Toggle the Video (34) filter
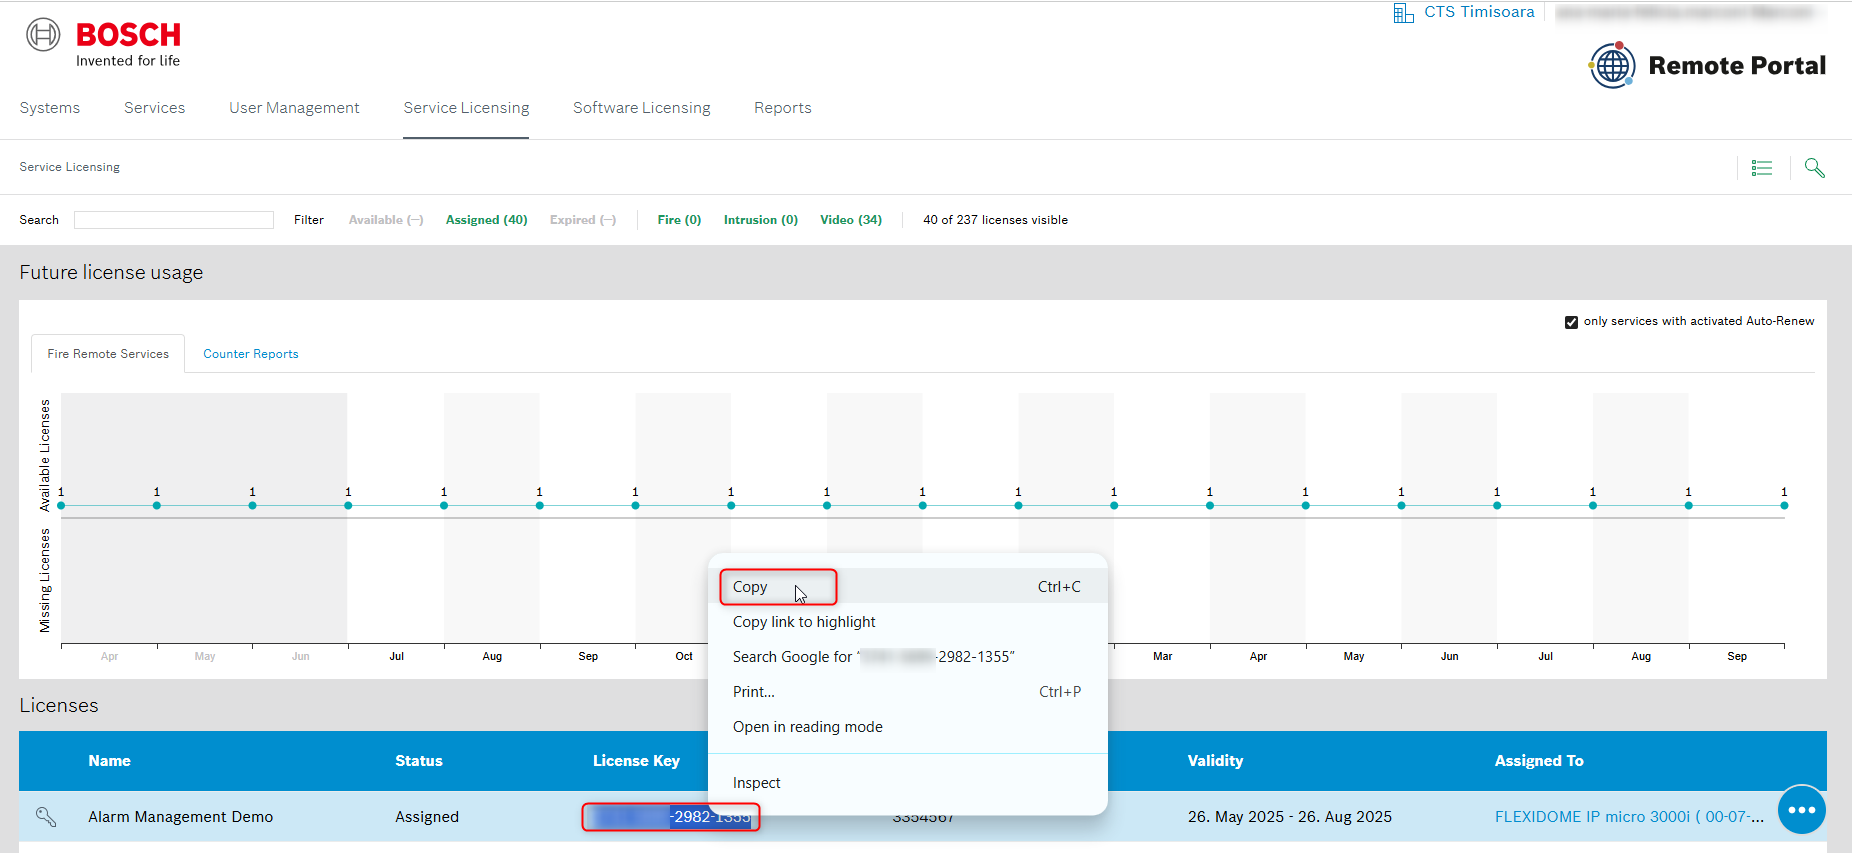This screenshot has height=853, width=1852. pyautogui.click(x=850, y=220)
